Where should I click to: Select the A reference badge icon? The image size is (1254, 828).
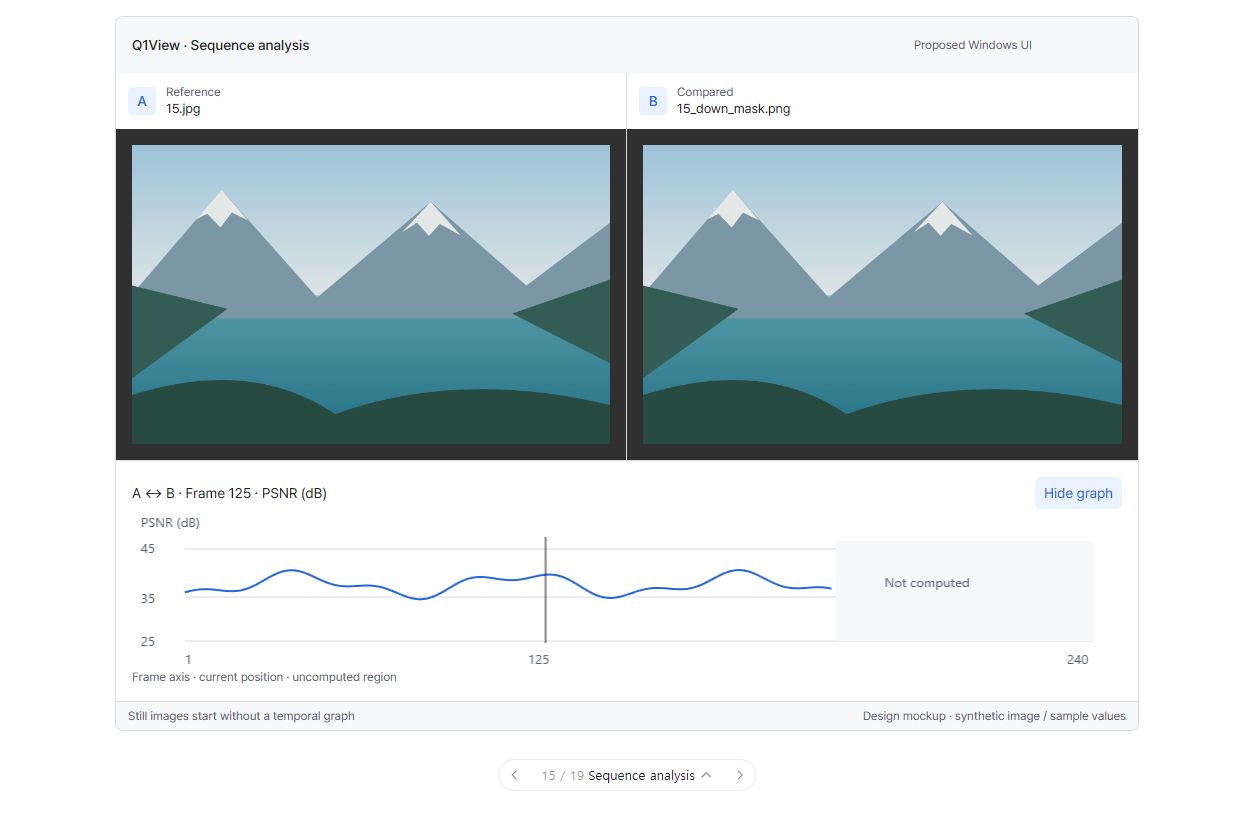pos(142,101)
